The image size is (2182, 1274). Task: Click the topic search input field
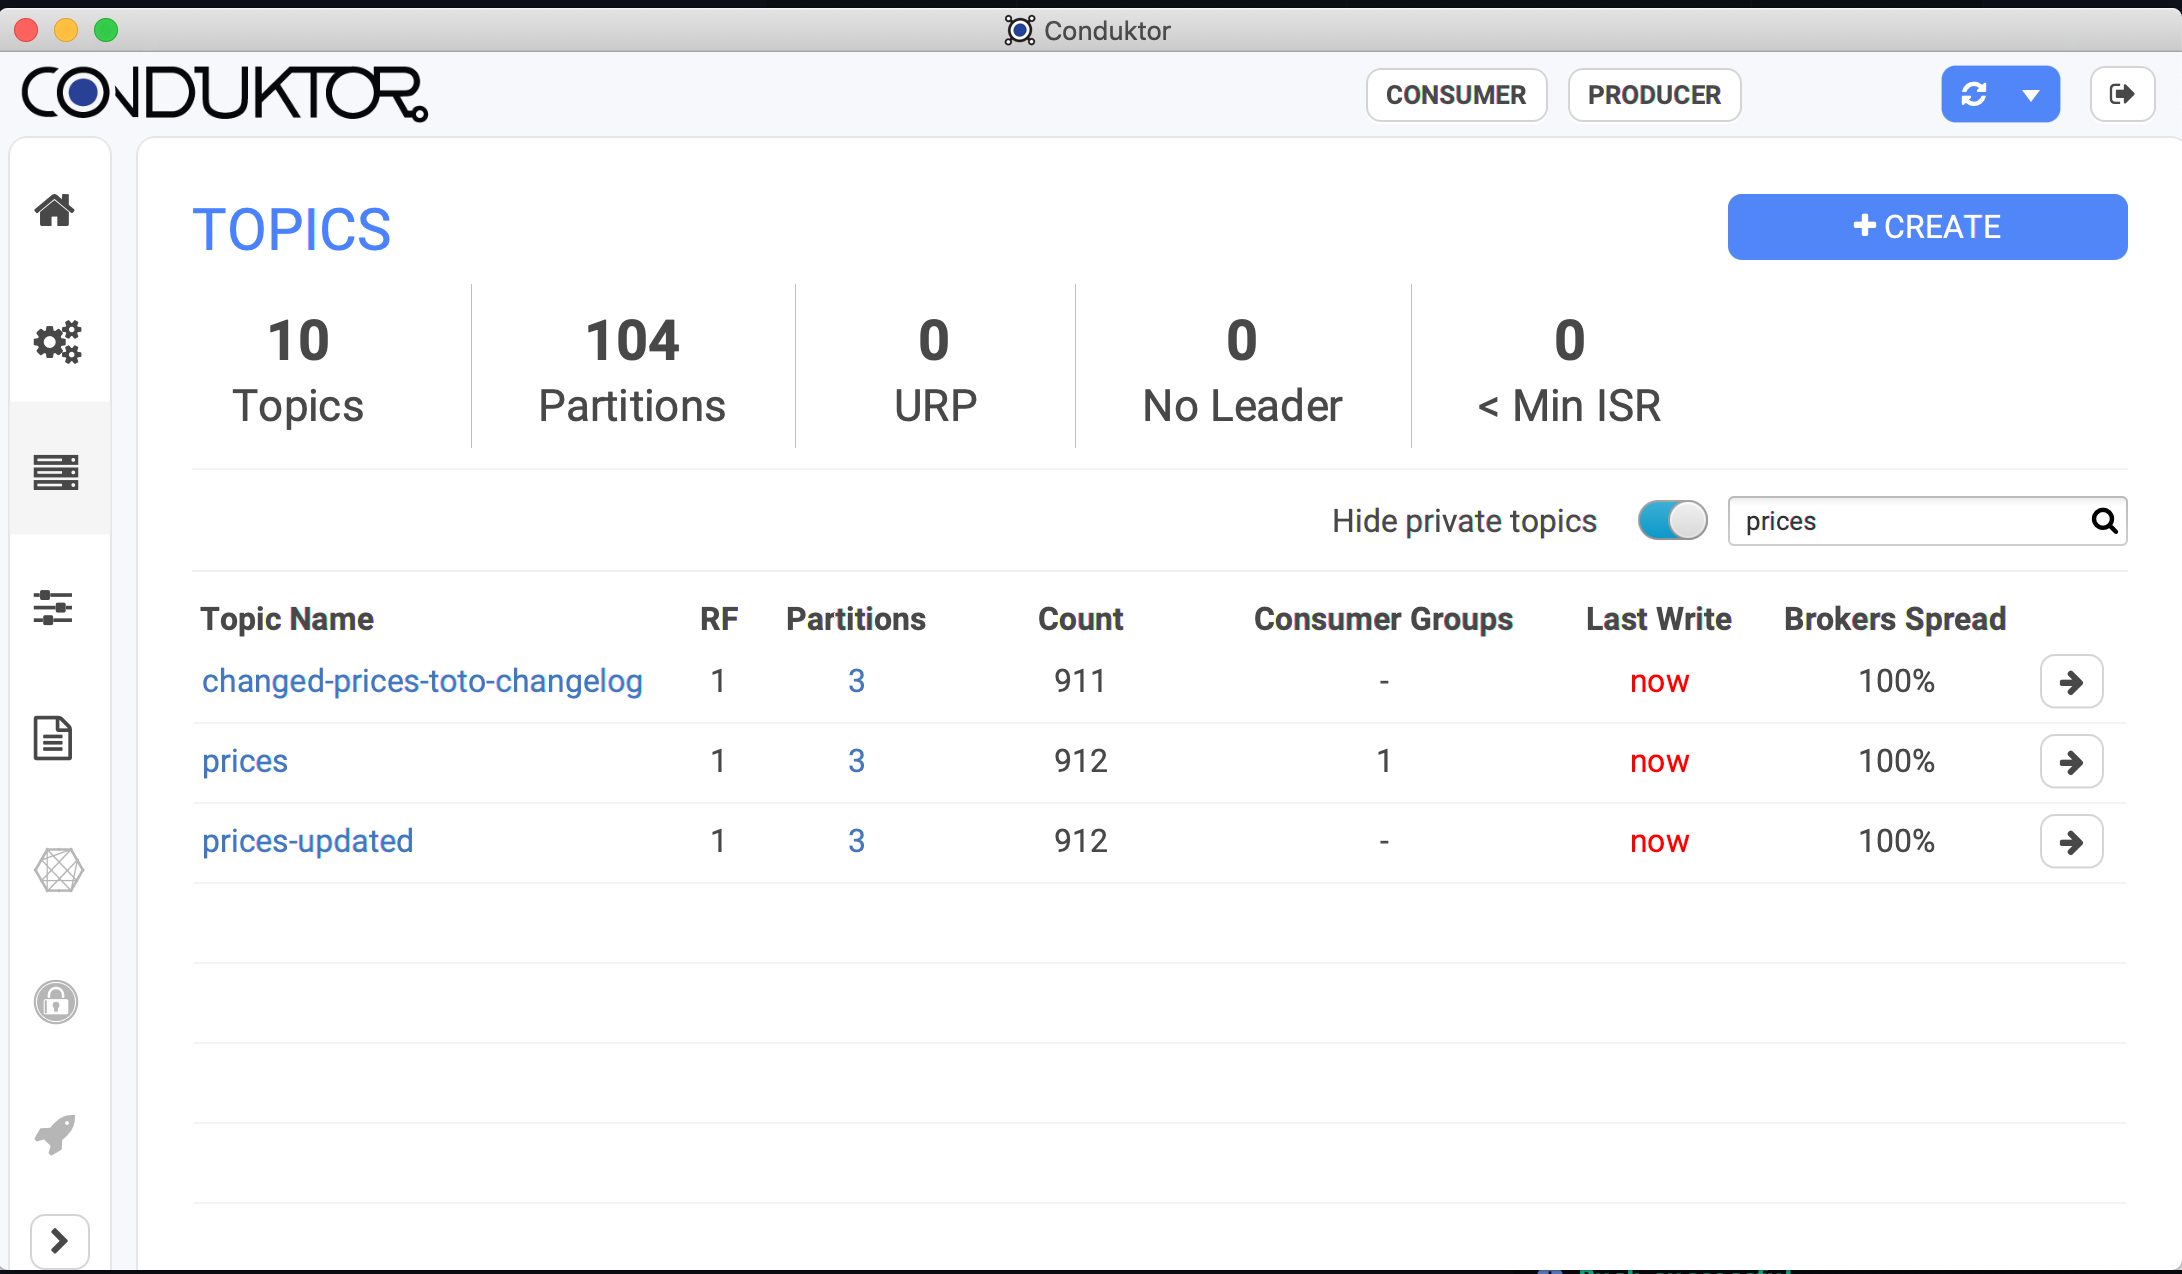coord(1910,521)
